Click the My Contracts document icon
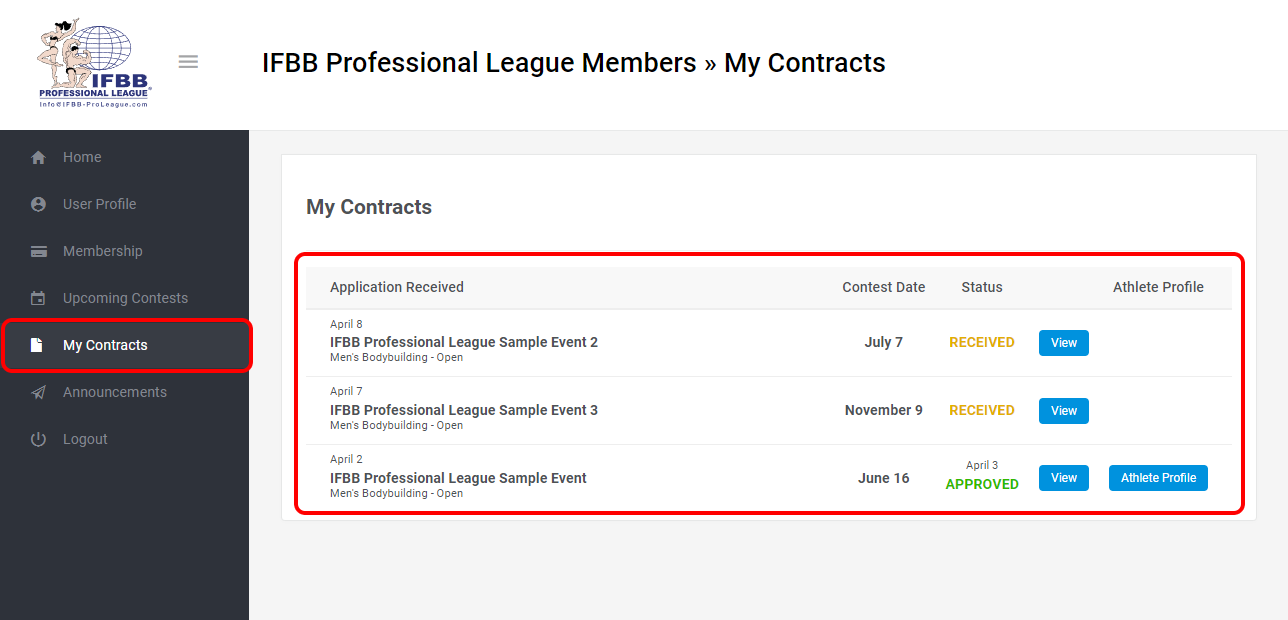This screenshot has width=1288, height=620. 38,345
